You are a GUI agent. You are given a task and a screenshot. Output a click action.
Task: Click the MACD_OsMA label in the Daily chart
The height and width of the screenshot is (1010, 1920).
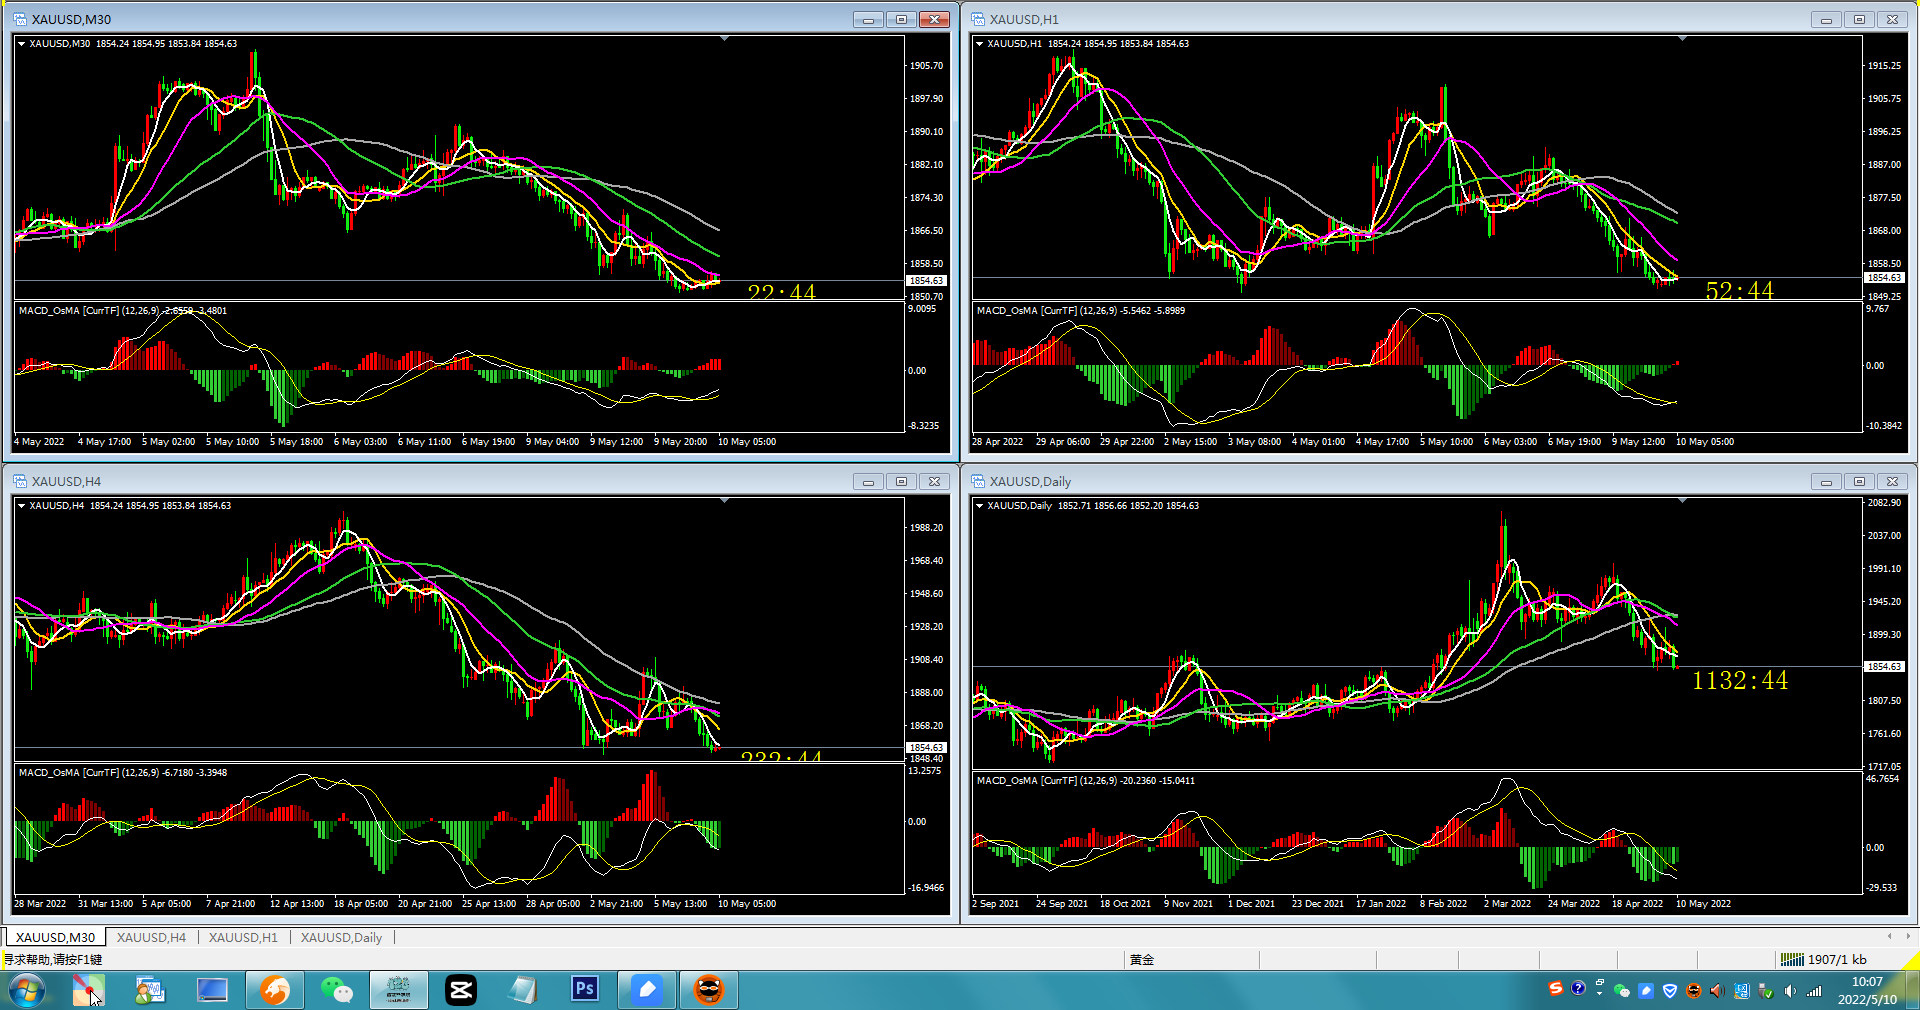[x=1086, y=781]
